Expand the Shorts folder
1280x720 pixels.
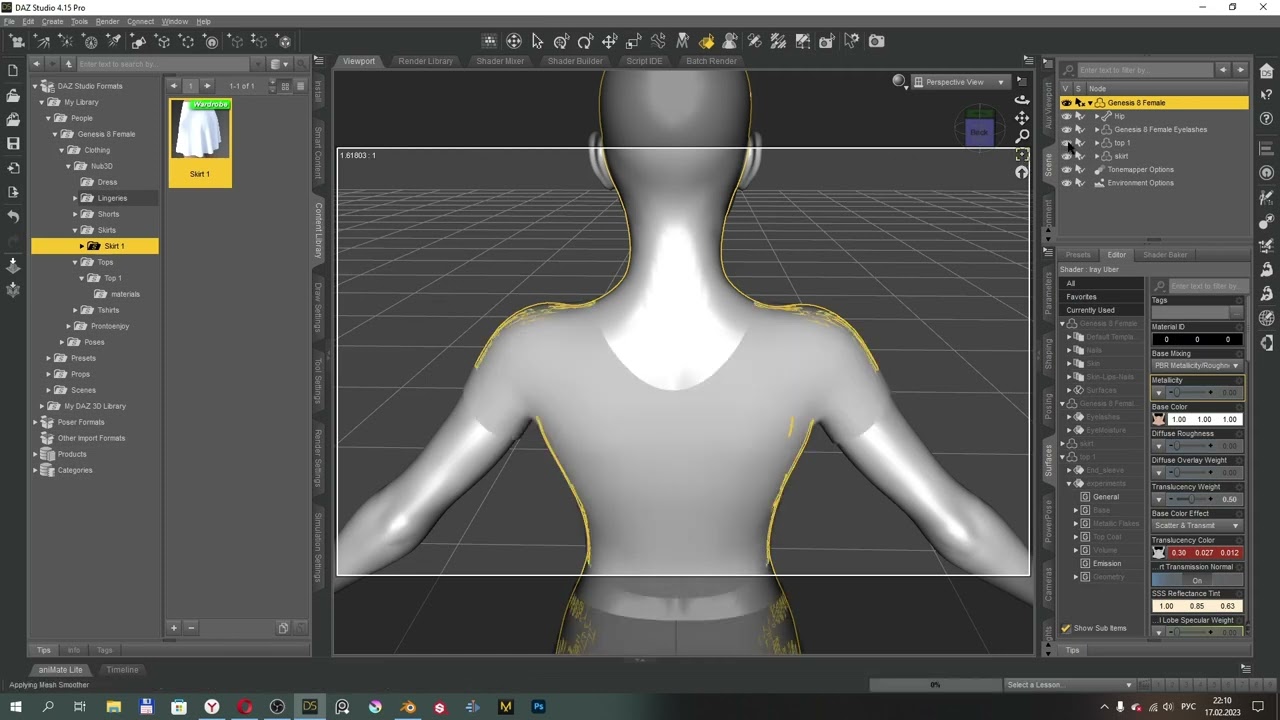coord(75,214)
